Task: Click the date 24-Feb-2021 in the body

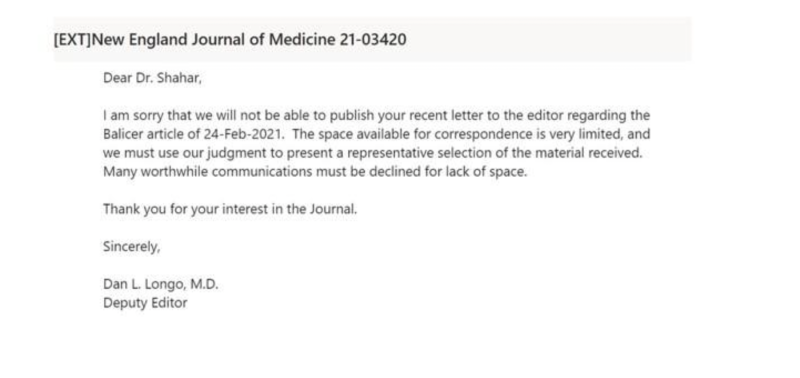Action: pos(243,134)
